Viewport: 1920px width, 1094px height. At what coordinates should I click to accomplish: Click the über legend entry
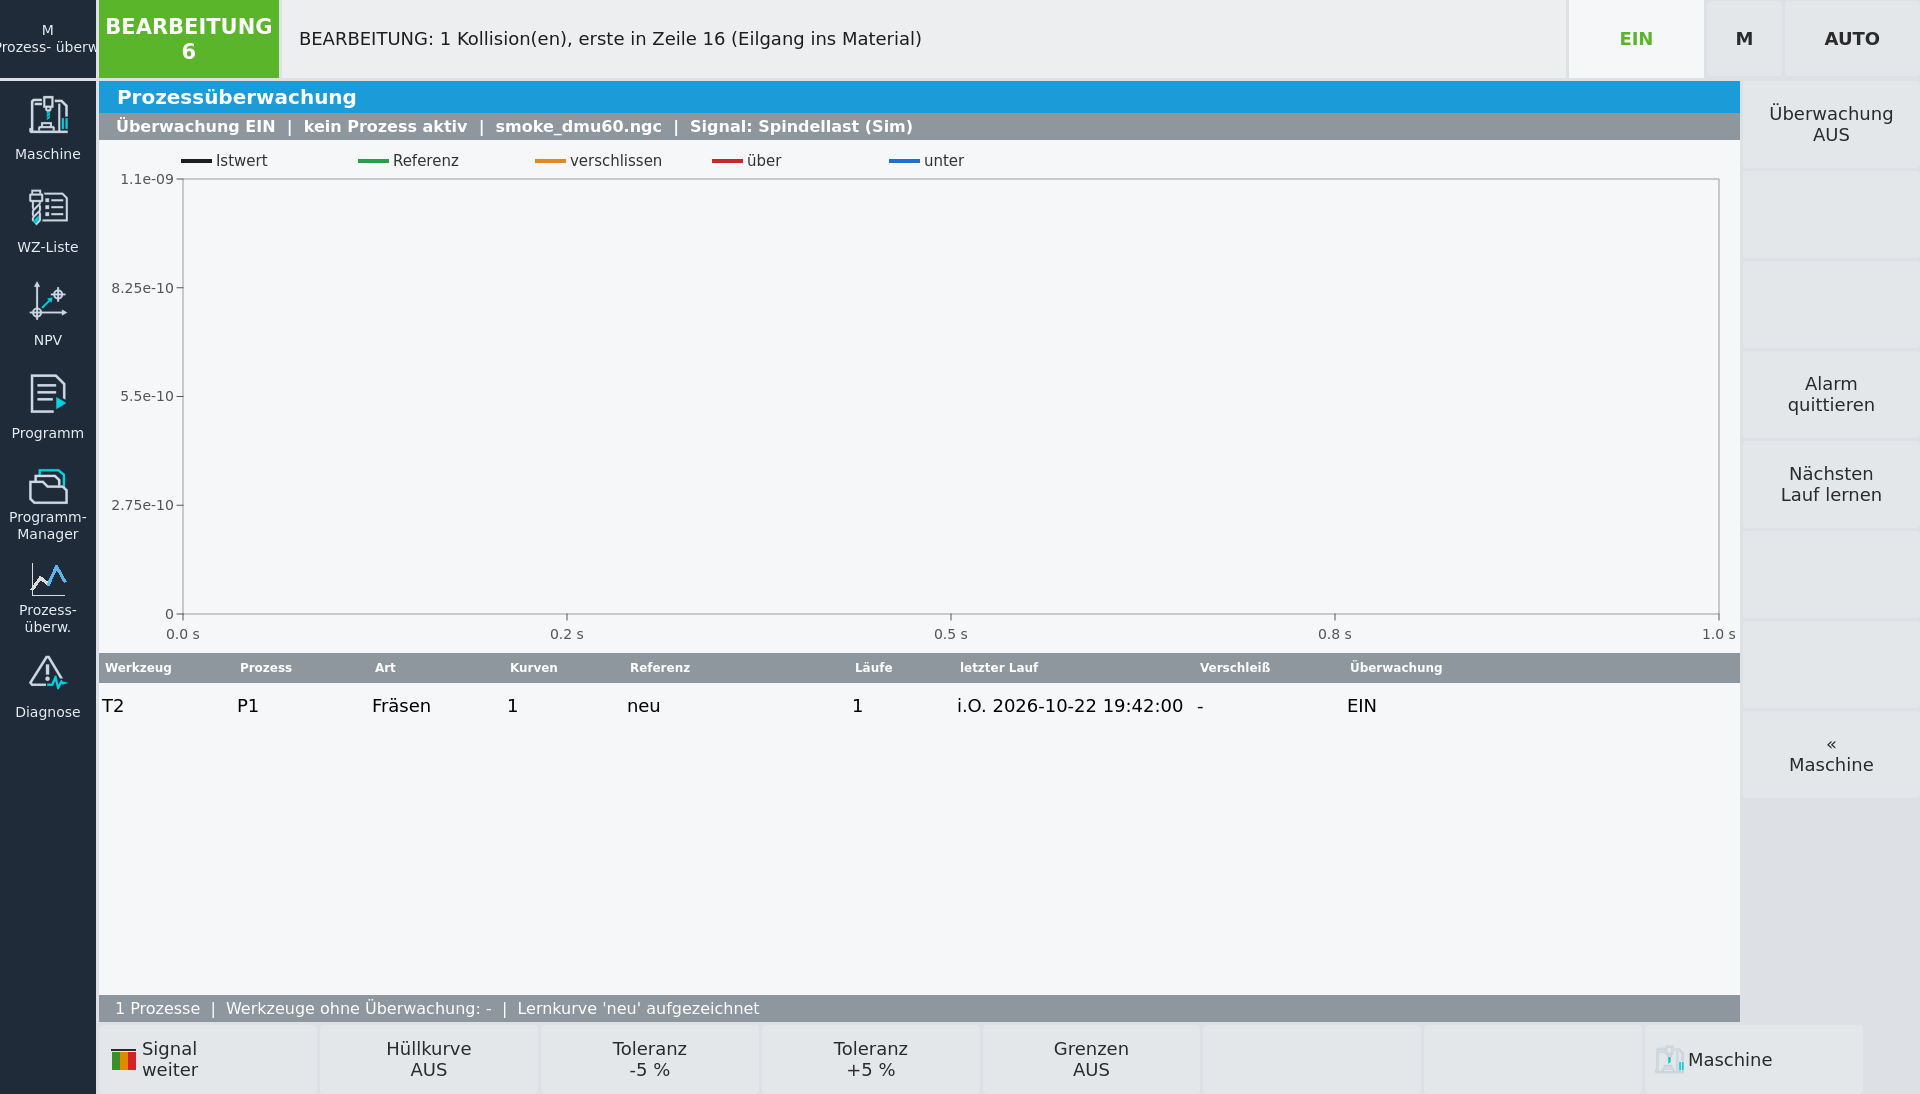point(747,161)
